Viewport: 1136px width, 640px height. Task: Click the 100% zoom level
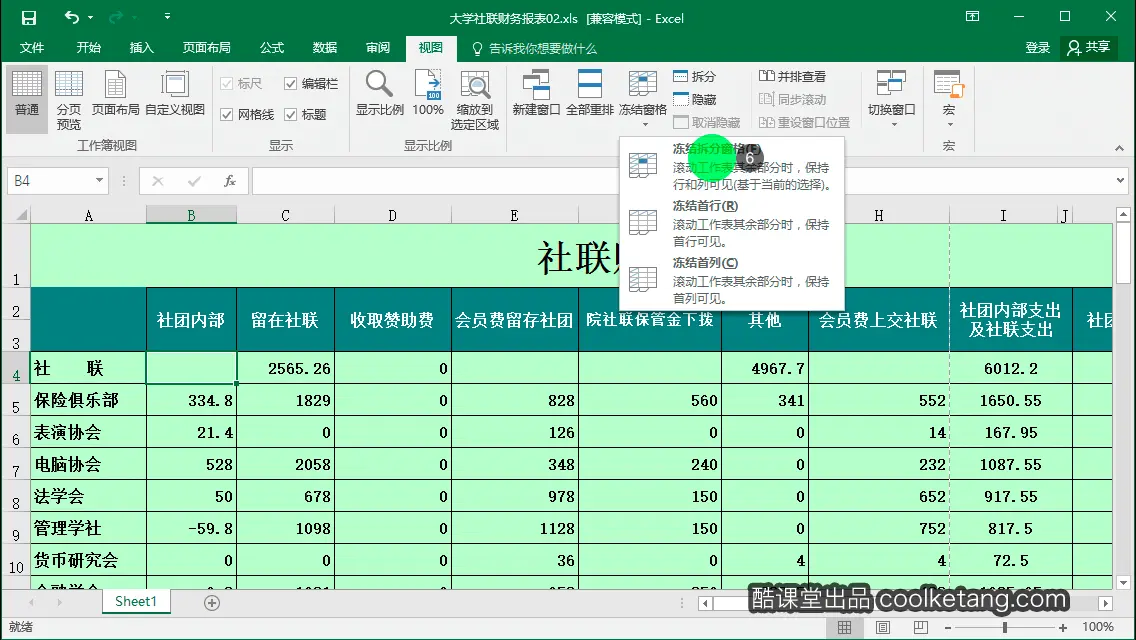[1098, 627]
